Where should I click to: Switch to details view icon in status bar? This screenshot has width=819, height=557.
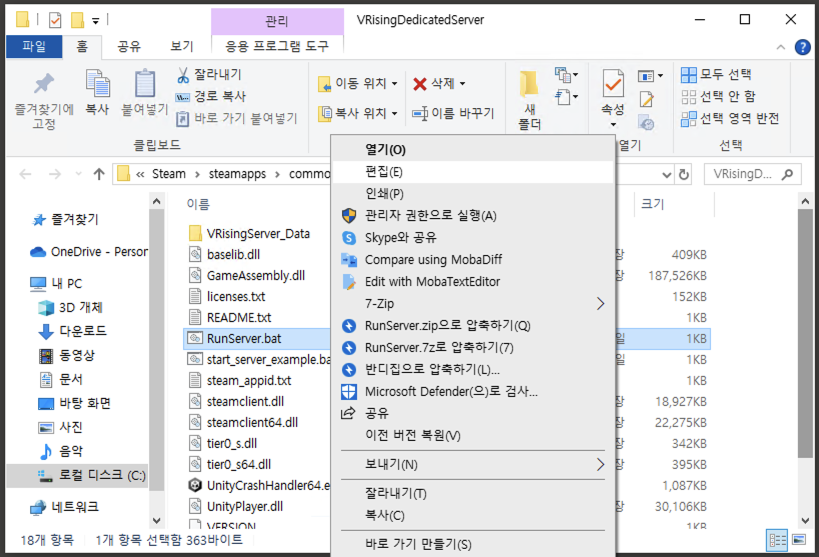pyautogui.click(x=777, y=540)
